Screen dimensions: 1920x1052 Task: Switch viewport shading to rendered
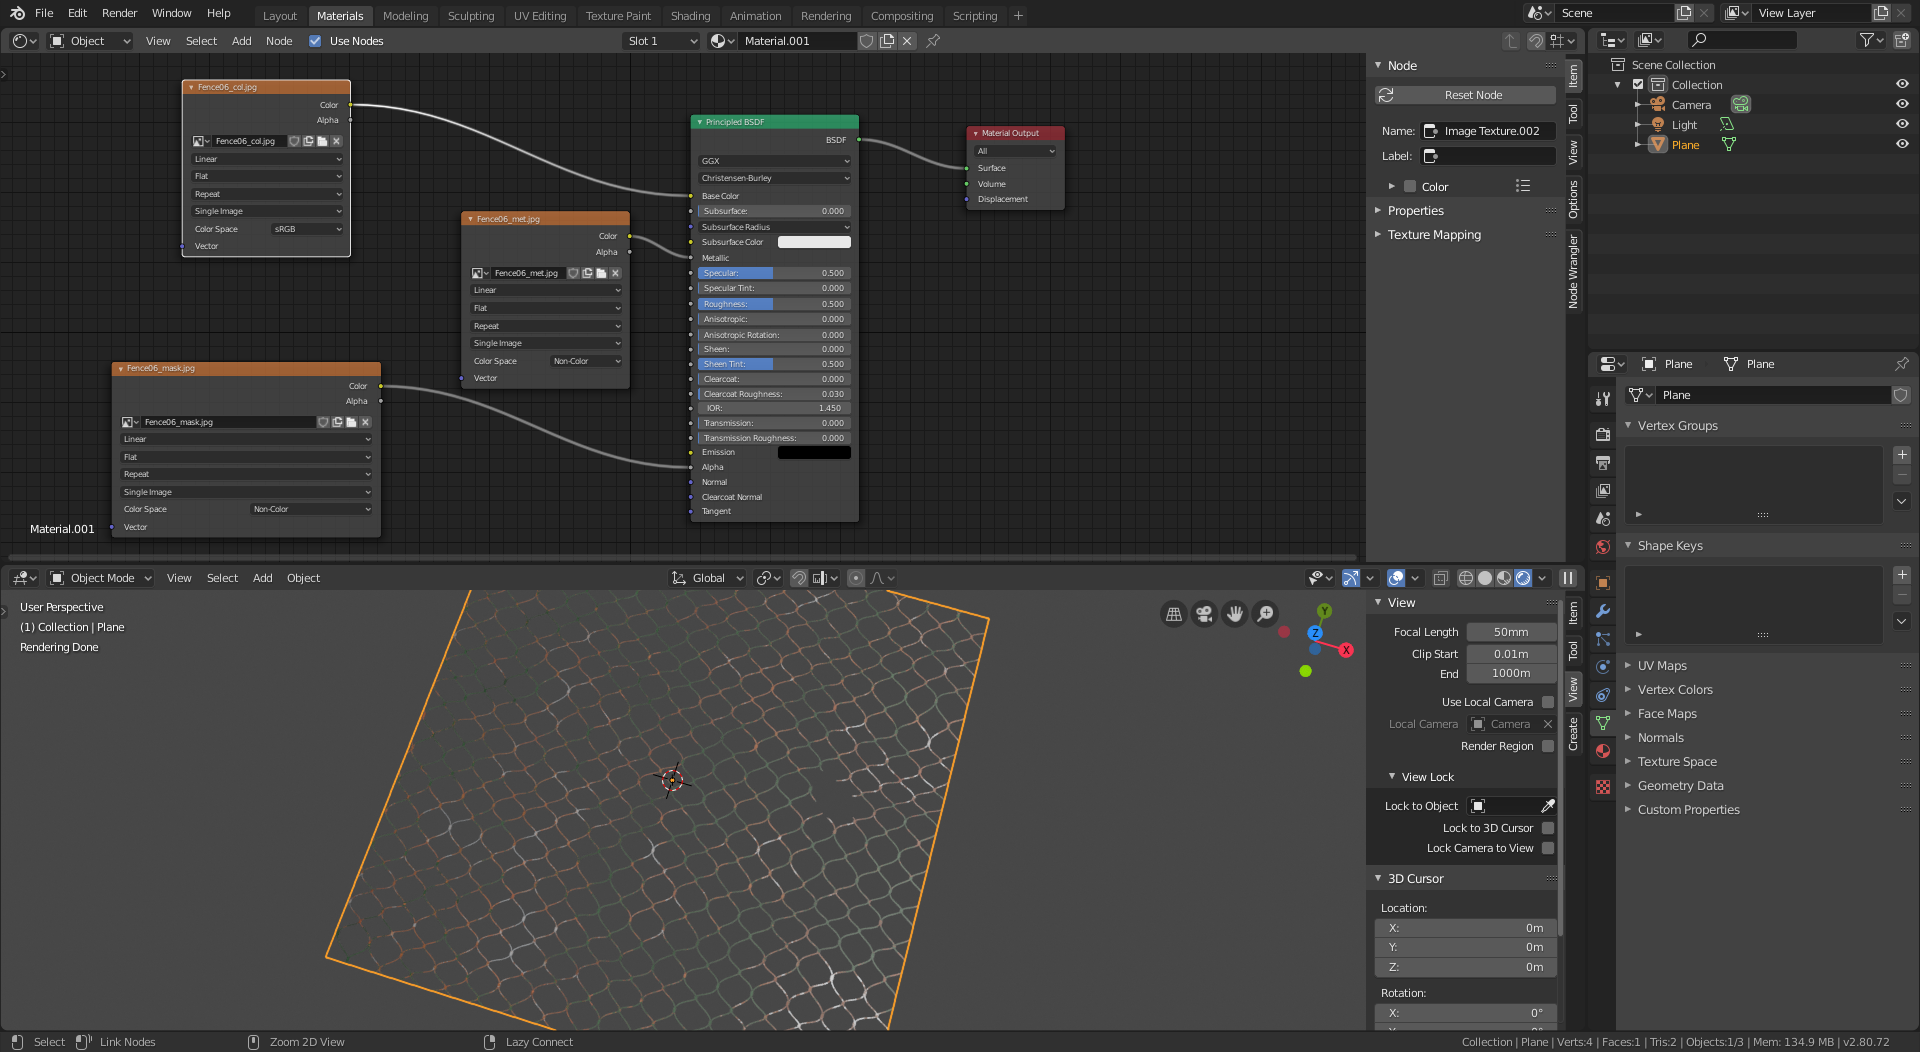[x=1523, y=578]
